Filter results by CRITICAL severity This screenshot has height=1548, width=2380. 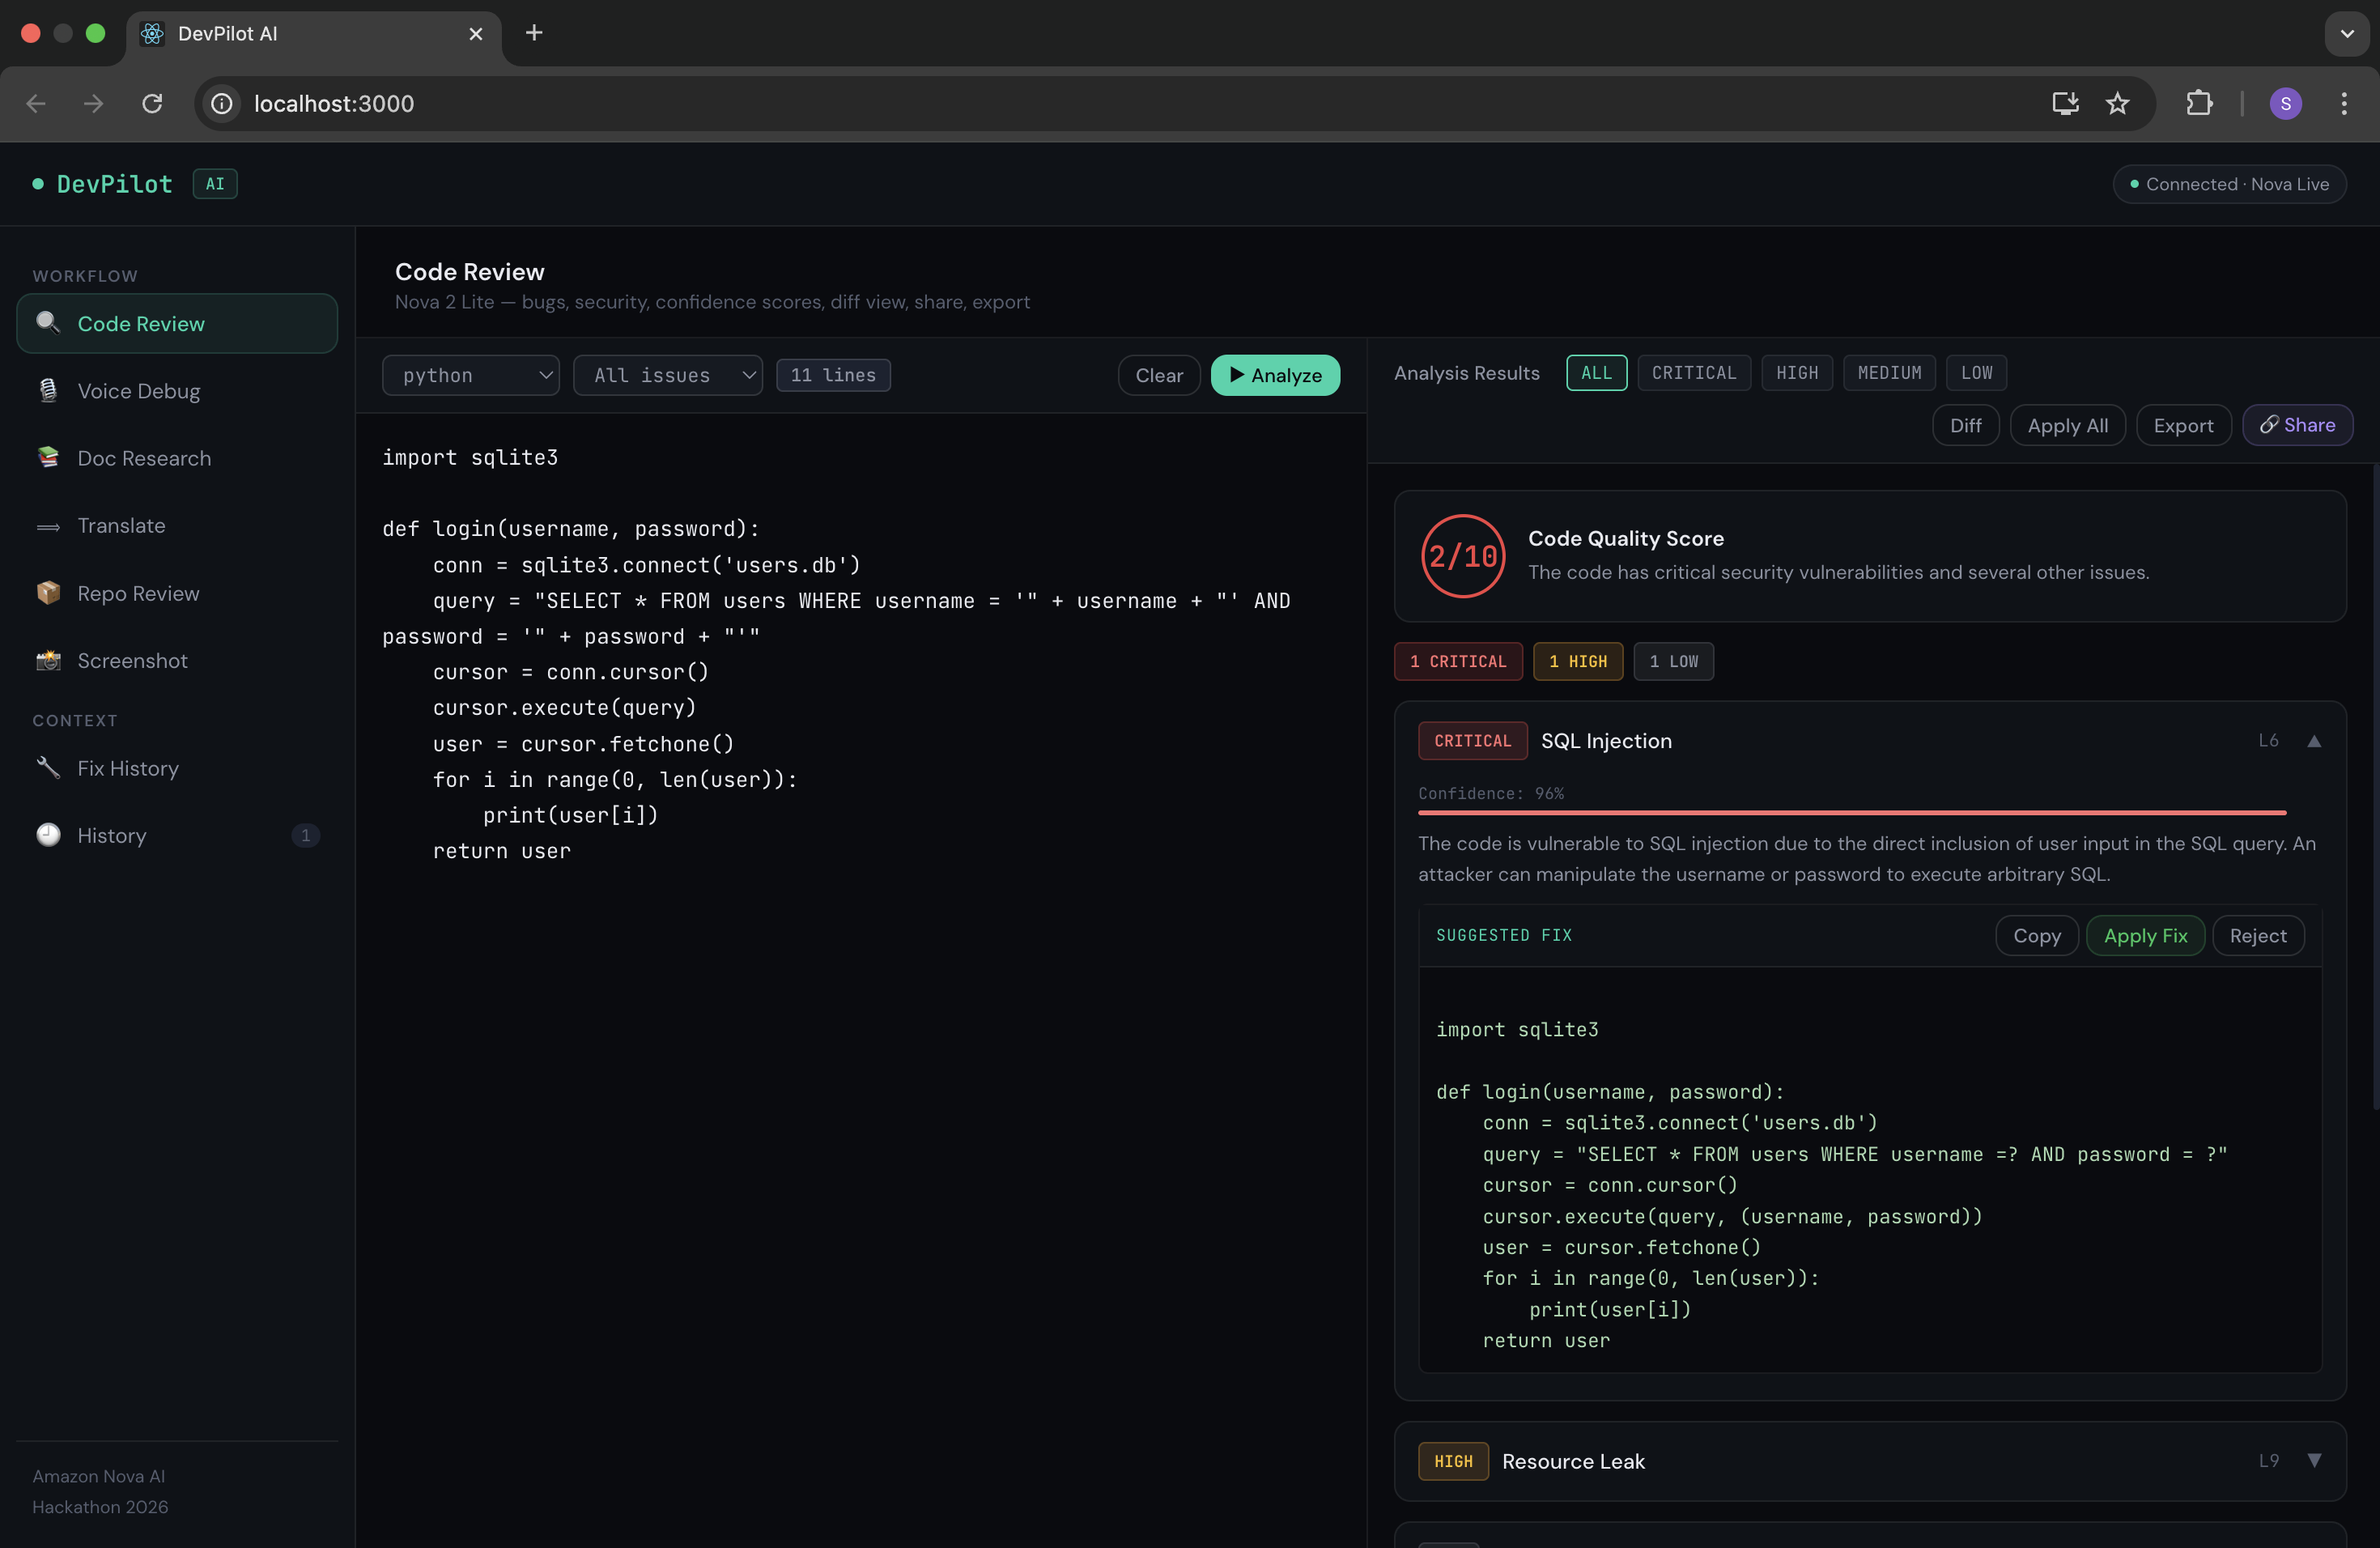tap(1693, 372)
